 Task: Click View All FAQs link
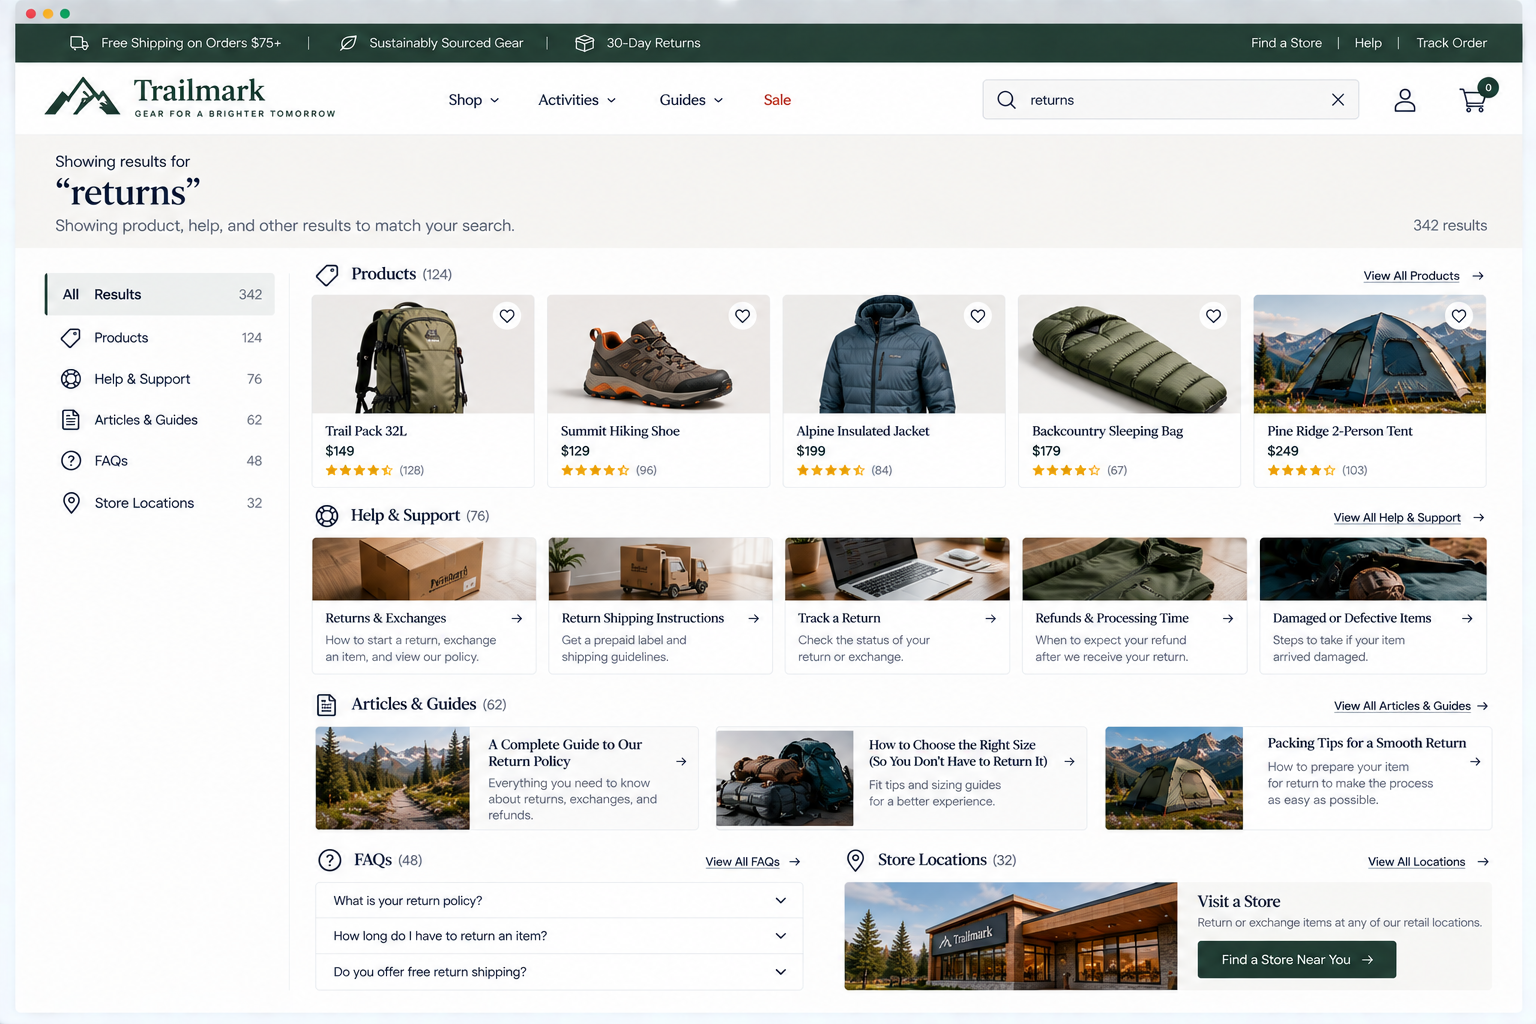point(752,862)
